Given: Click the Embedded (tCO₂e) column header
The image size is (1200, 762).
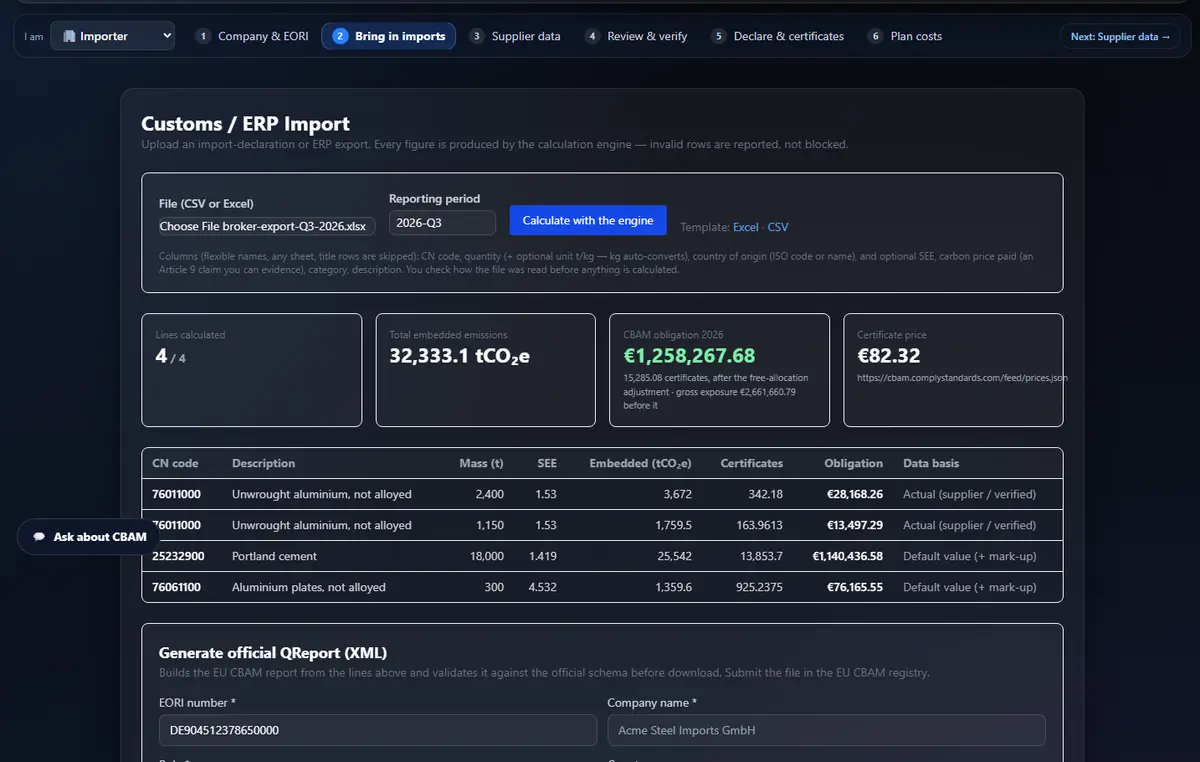Looking at the screenshot, I should pos(640,463).
